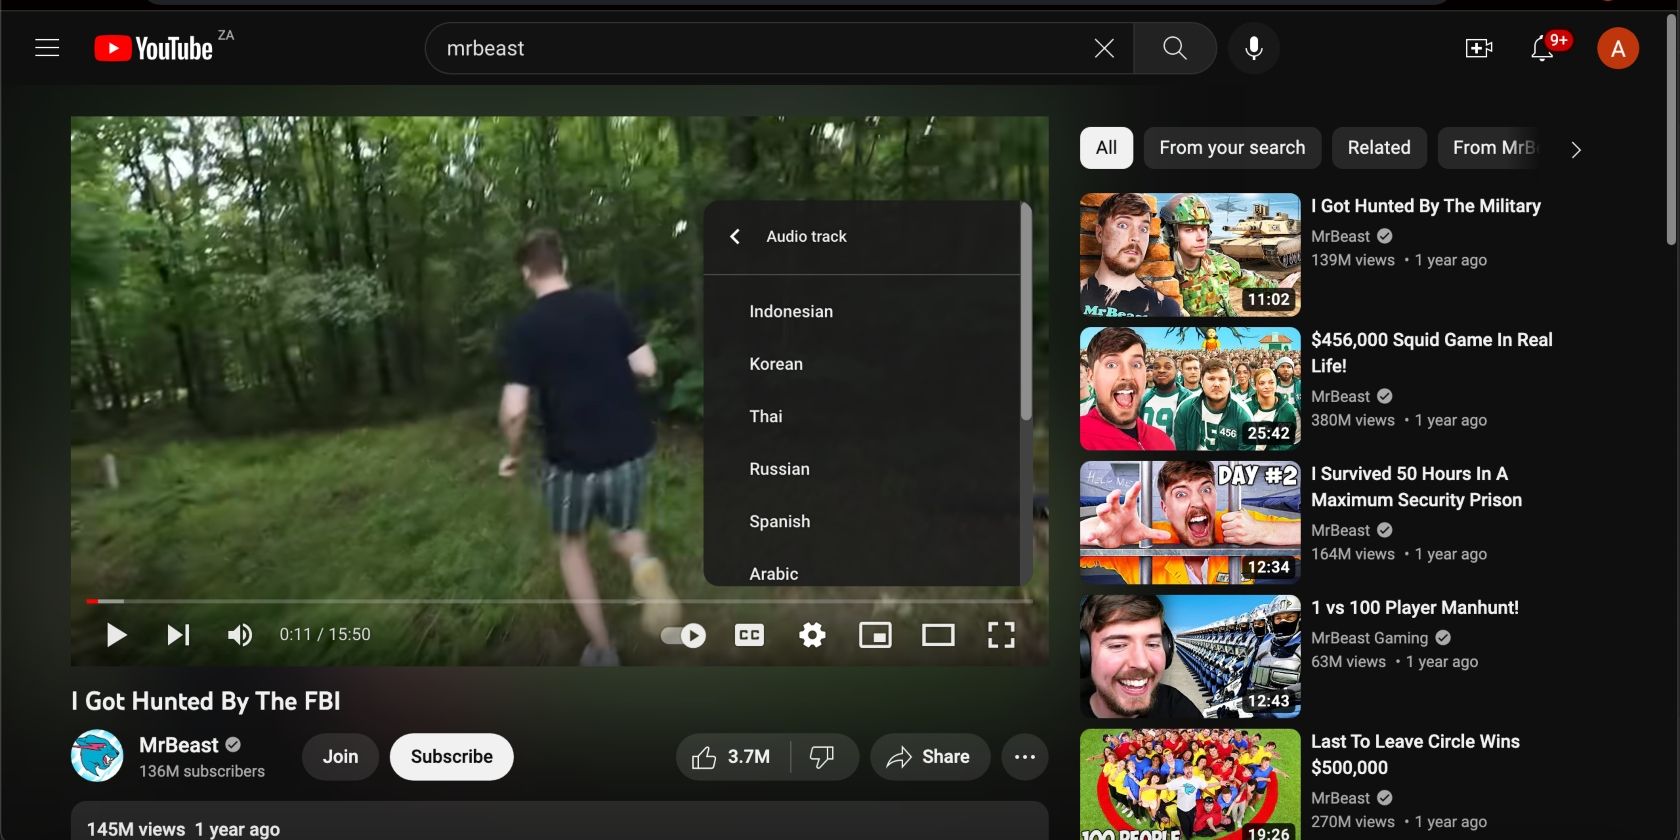Select the From your search chip
Viewport: 1680px width, 840px height.
click(1232, 148)
